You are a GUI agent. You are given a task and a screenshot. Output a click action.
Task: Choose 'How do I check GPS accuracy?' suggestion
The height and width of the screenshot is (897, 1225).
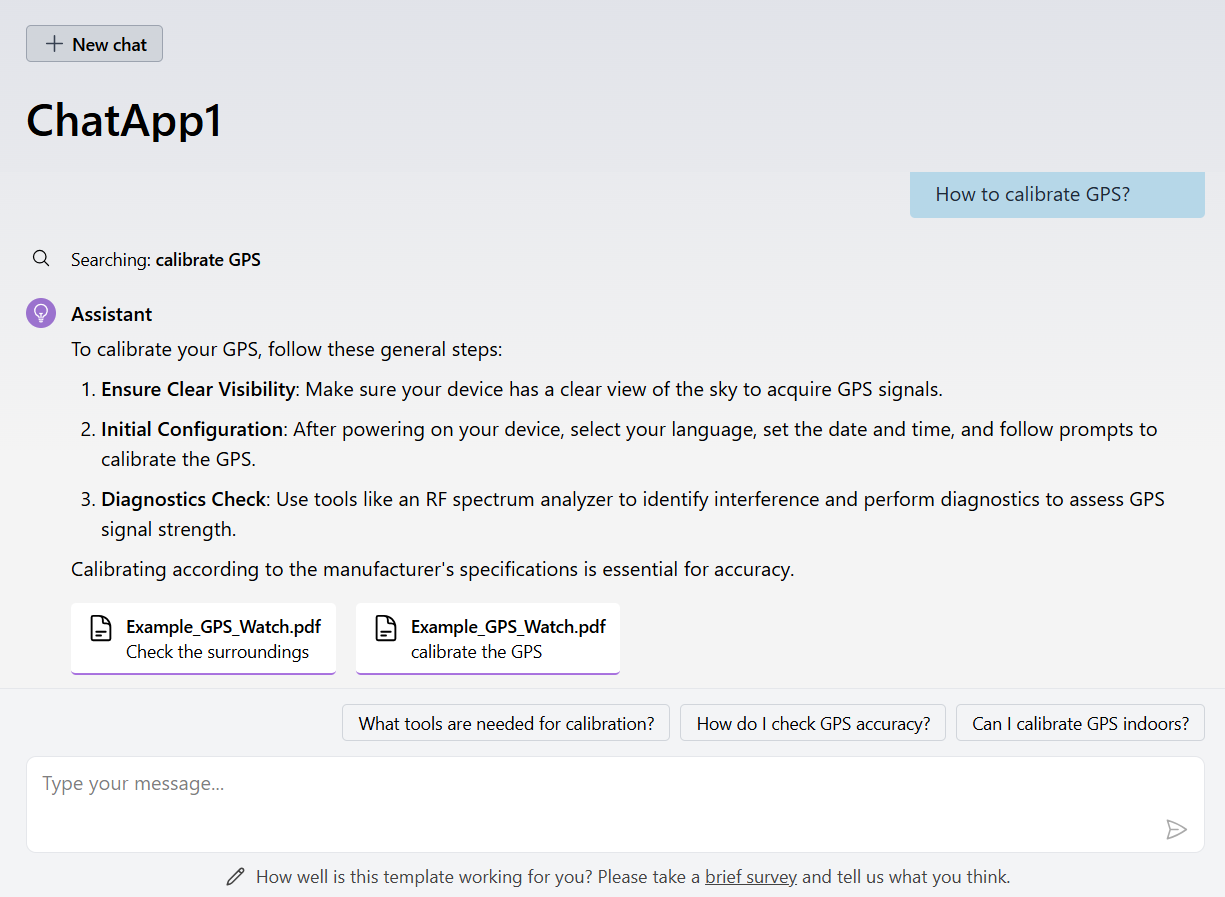(x=813, y=723)
